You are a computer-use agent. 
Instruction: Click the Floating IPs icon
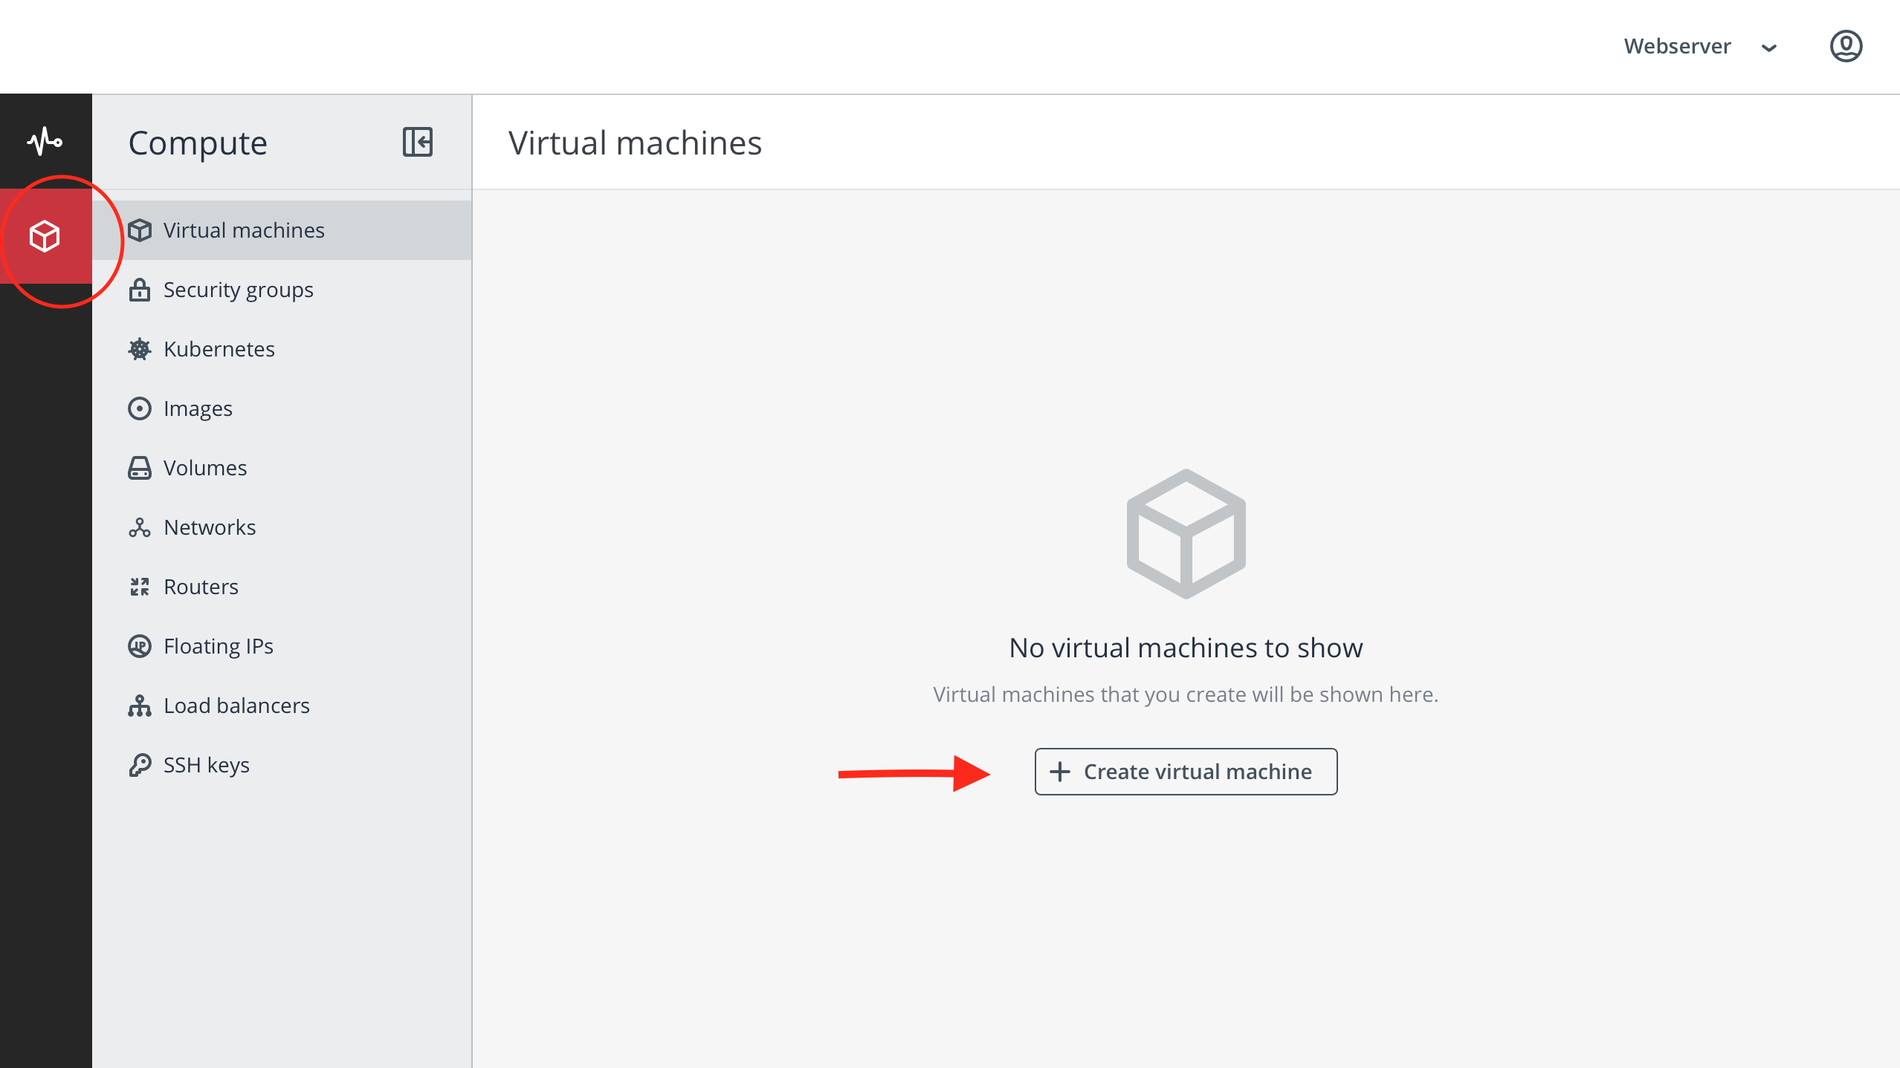click(x=140, y=646)
